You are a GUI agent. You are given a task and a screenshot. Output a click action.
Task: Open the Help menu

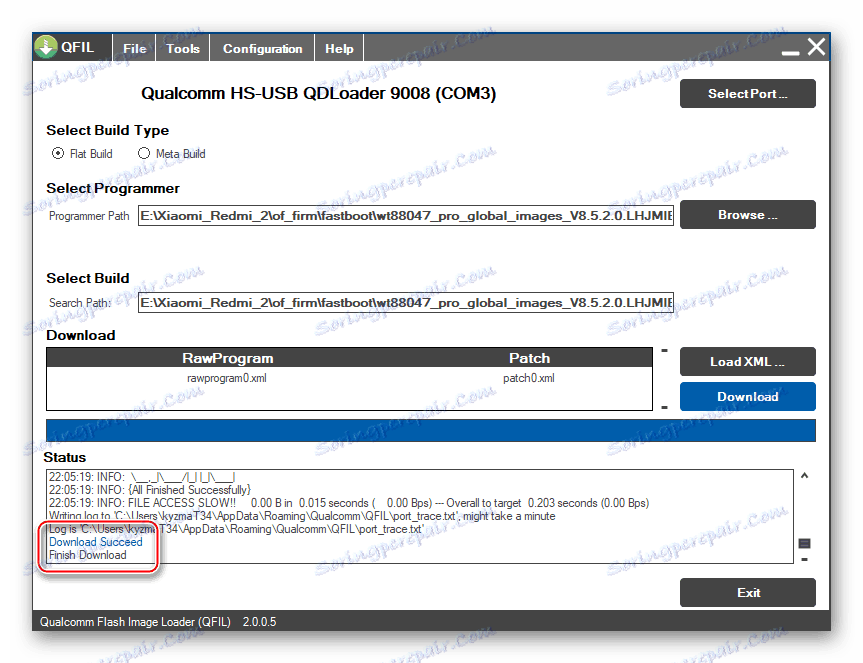coord(339,48)
